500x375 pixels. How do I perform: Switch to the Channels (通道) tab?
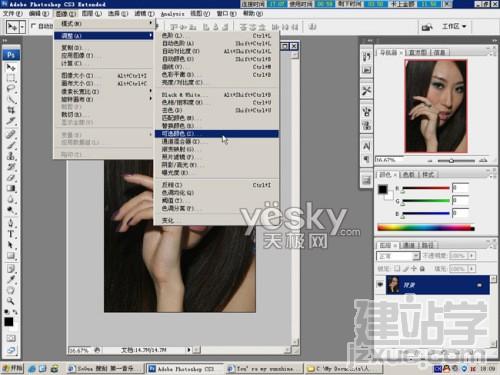[x=408, y=245]
